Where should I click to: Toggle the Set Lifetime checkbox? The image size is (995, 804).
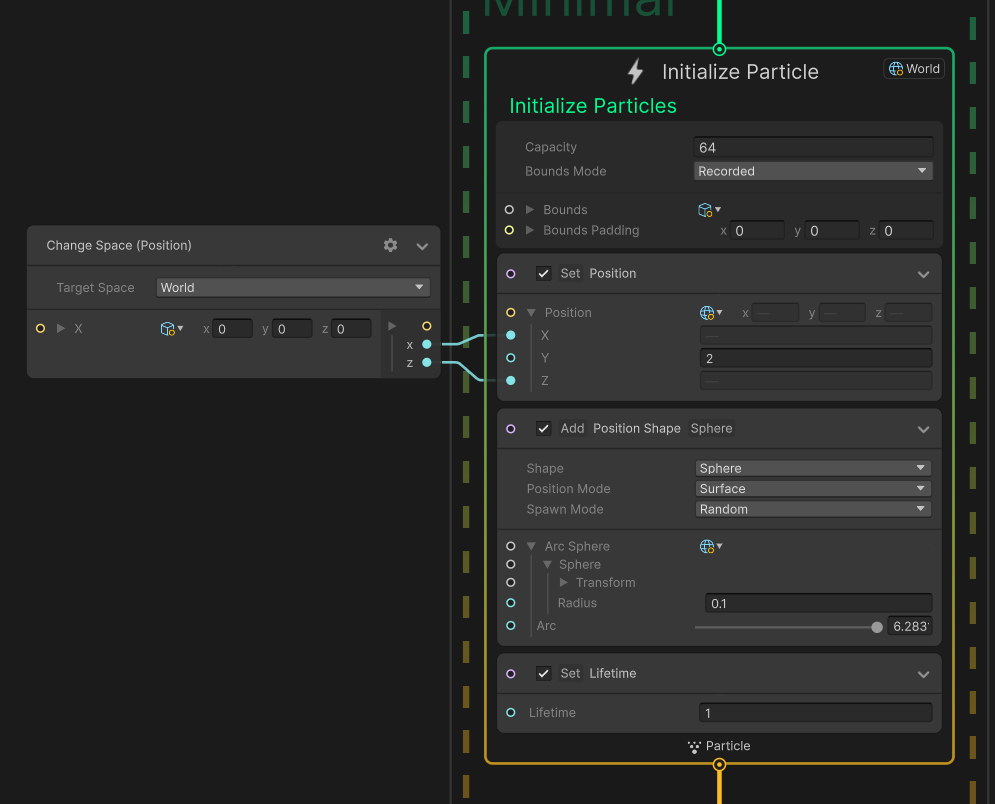click(x=544, y=673)
